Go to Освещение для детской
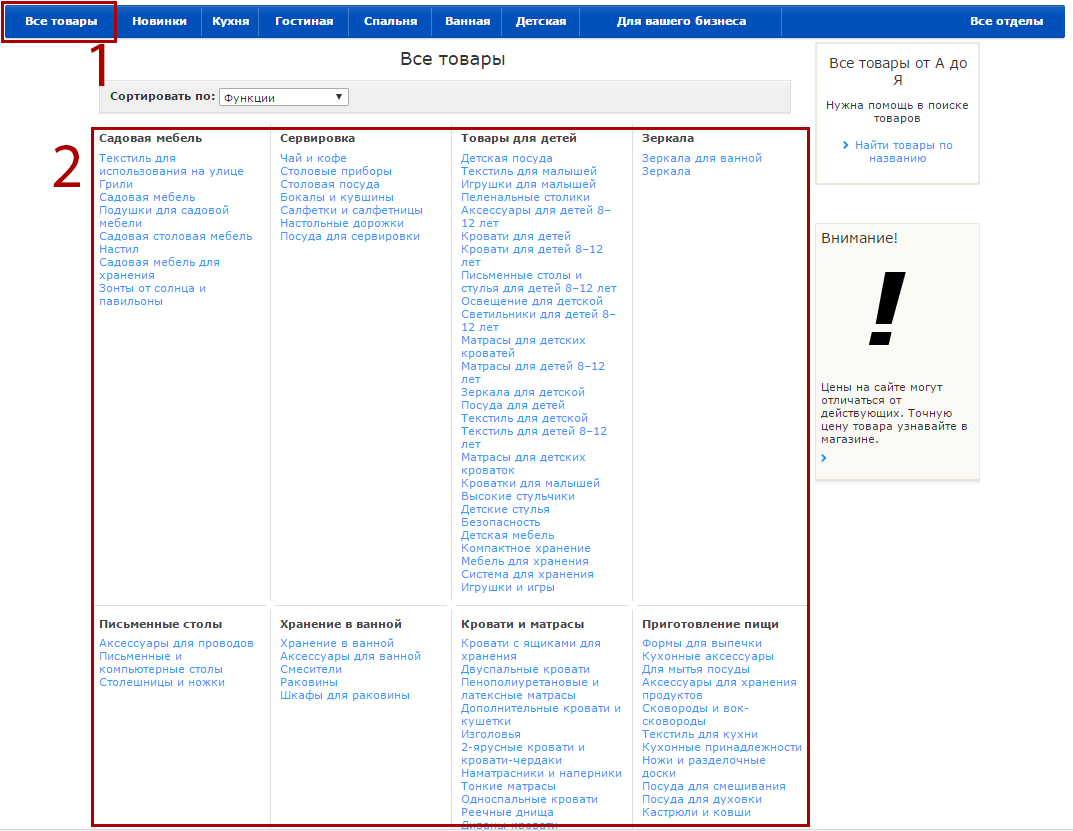 pyautogui.click(x=532, y=301)
